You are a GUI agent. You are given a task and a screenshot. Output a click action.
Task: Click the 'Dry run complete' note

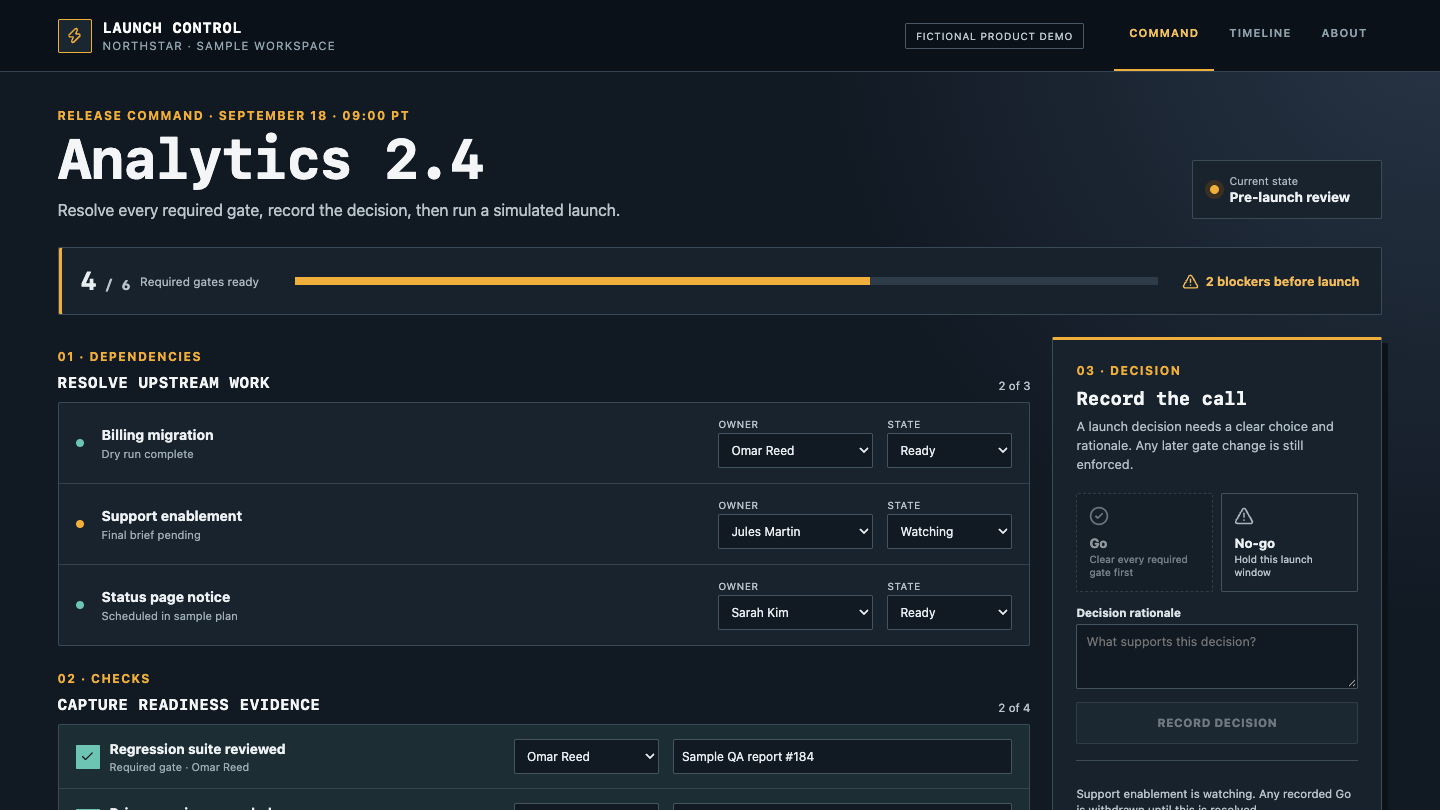click(x=147, y=454)
